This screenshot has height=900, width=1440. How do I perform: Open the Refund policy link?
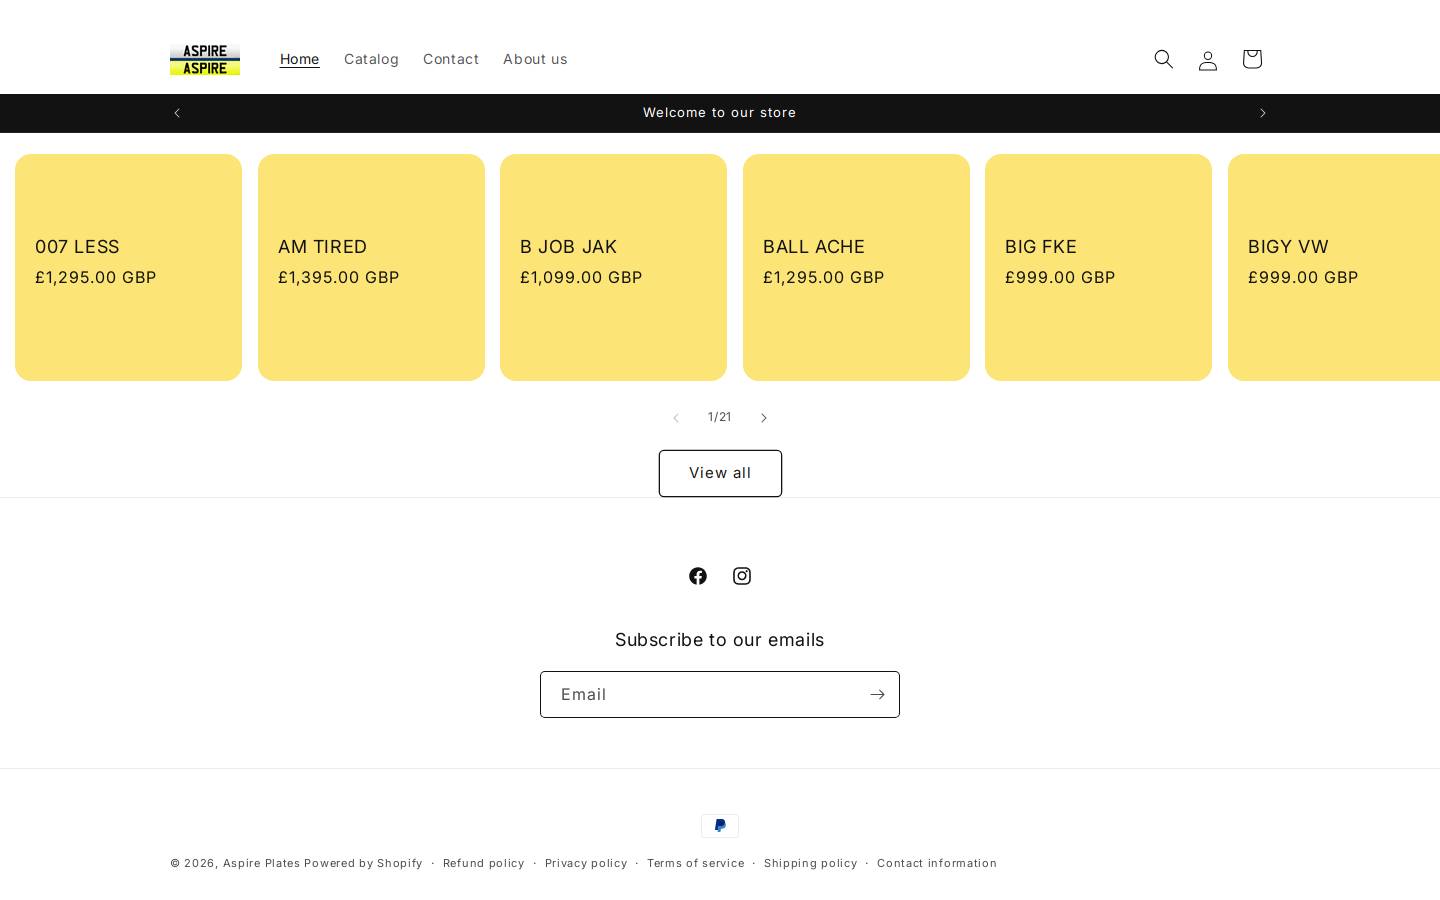click(483, 863)
